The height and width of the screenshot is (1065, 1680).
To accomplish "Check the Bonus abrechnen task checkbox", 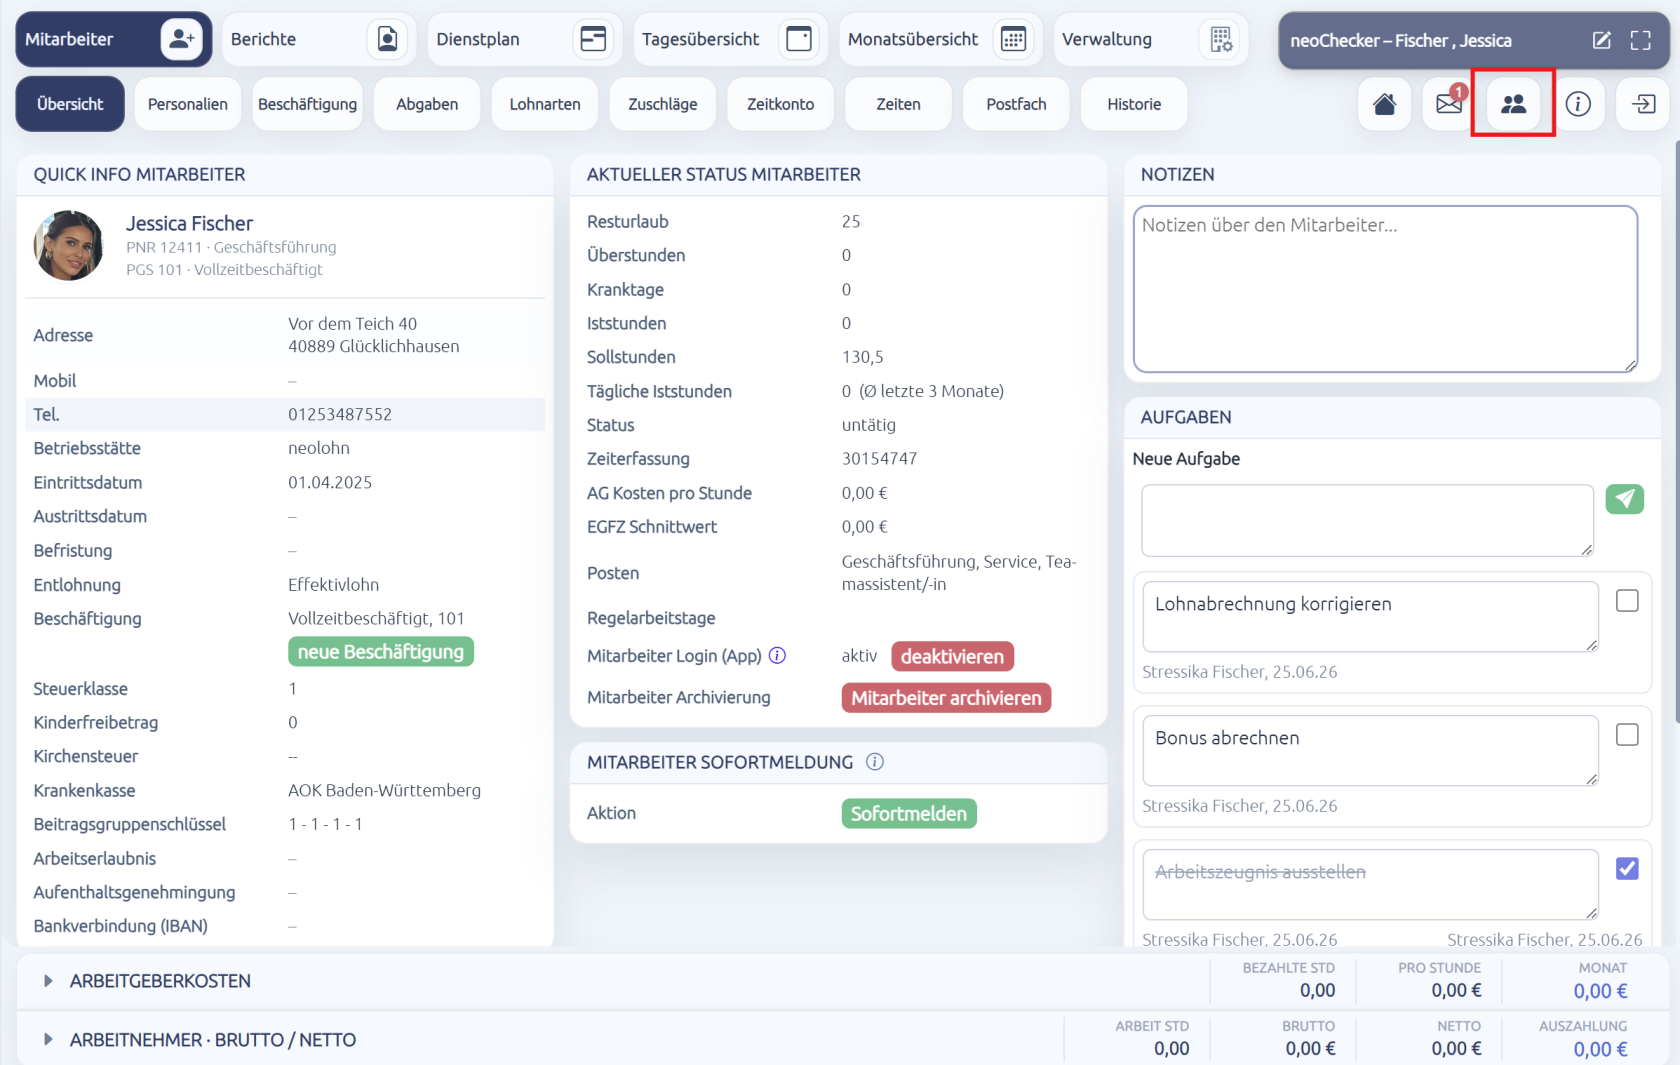I will [x=1627, y=735].
